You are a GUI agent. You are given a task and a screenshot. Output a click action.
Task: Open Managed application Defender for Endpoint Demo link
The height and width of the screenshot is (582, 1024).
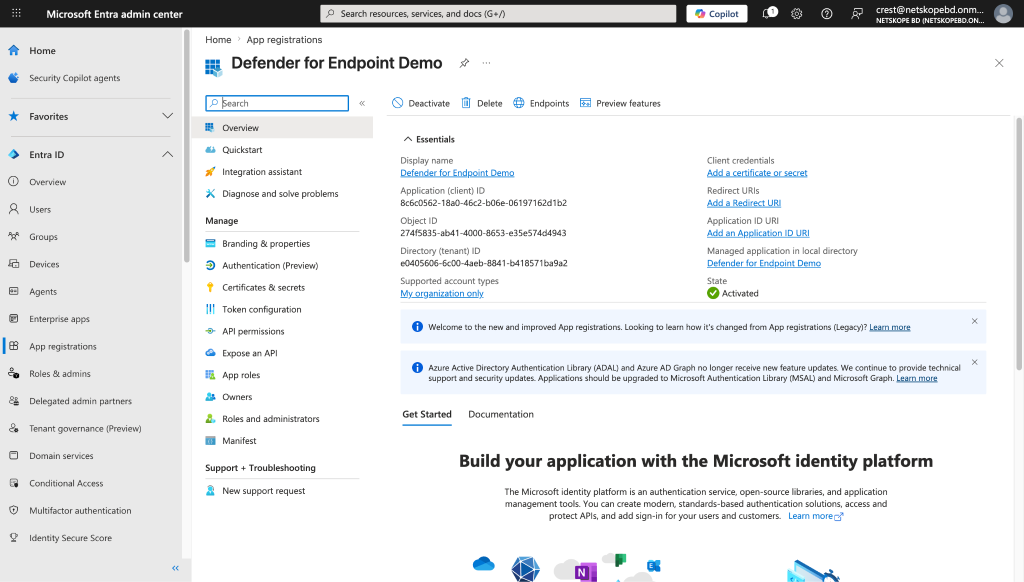(764, 263)
